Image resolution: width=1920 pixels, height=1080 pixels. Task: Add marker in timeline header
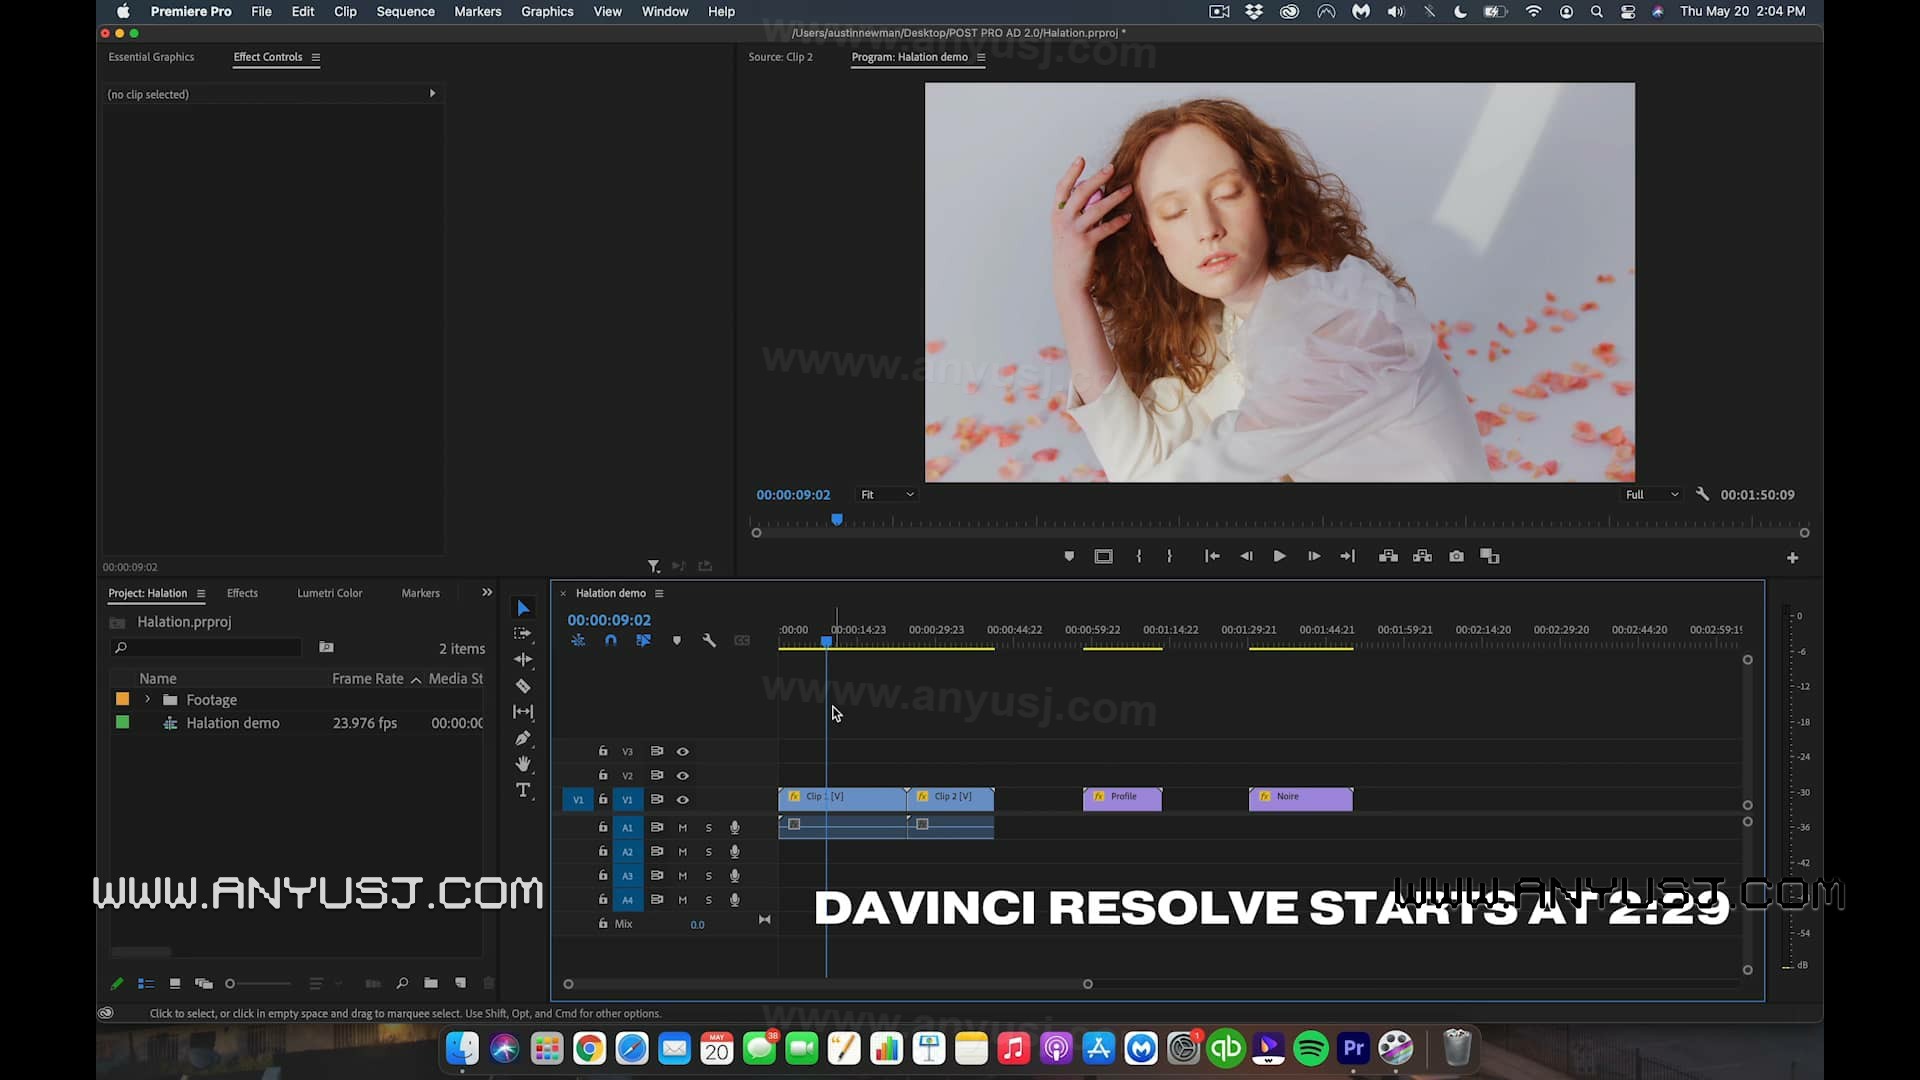(x=677, y=640)
